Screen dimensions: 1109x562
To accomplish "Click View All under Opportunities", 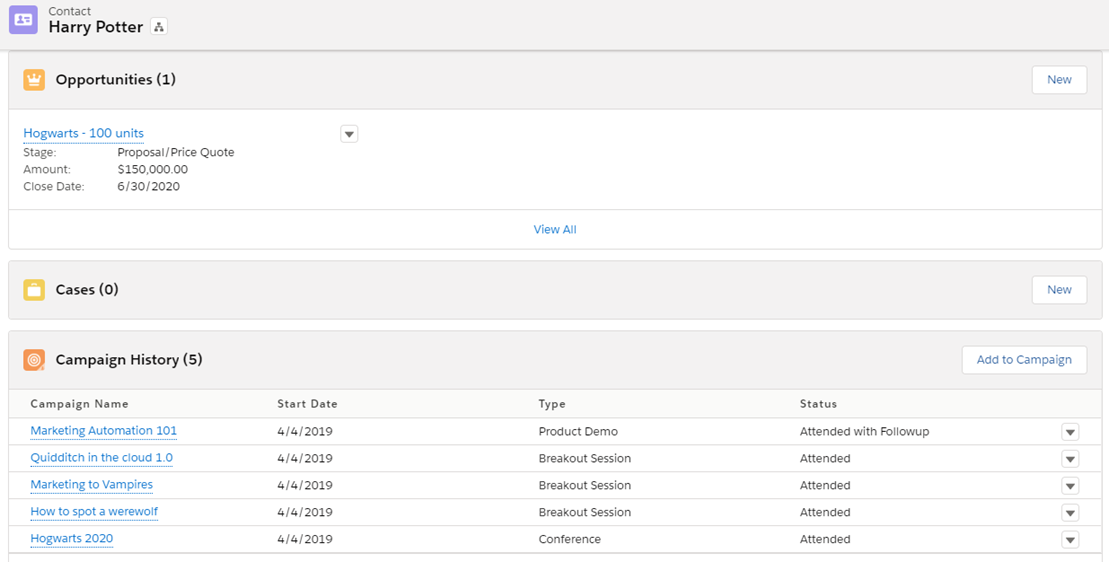I will click(555, 230).
